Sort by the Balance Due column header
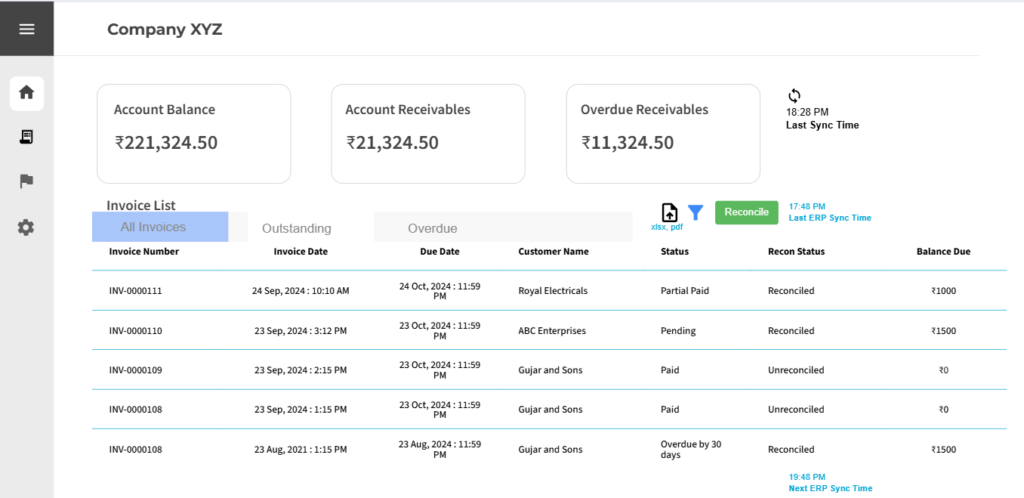 point(943,252)
